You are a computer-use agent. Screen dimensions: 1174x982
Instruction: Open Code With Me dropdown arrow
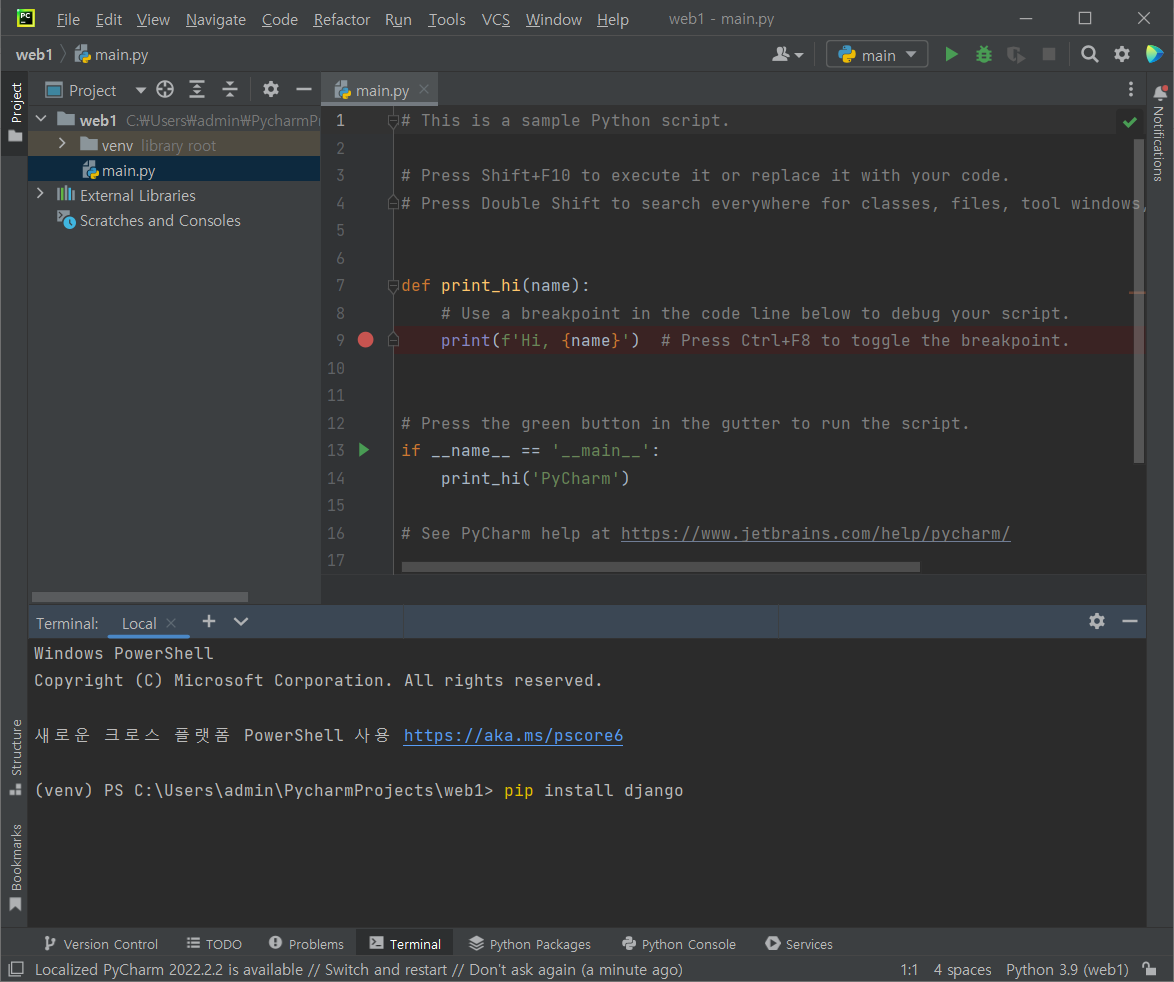799,55
